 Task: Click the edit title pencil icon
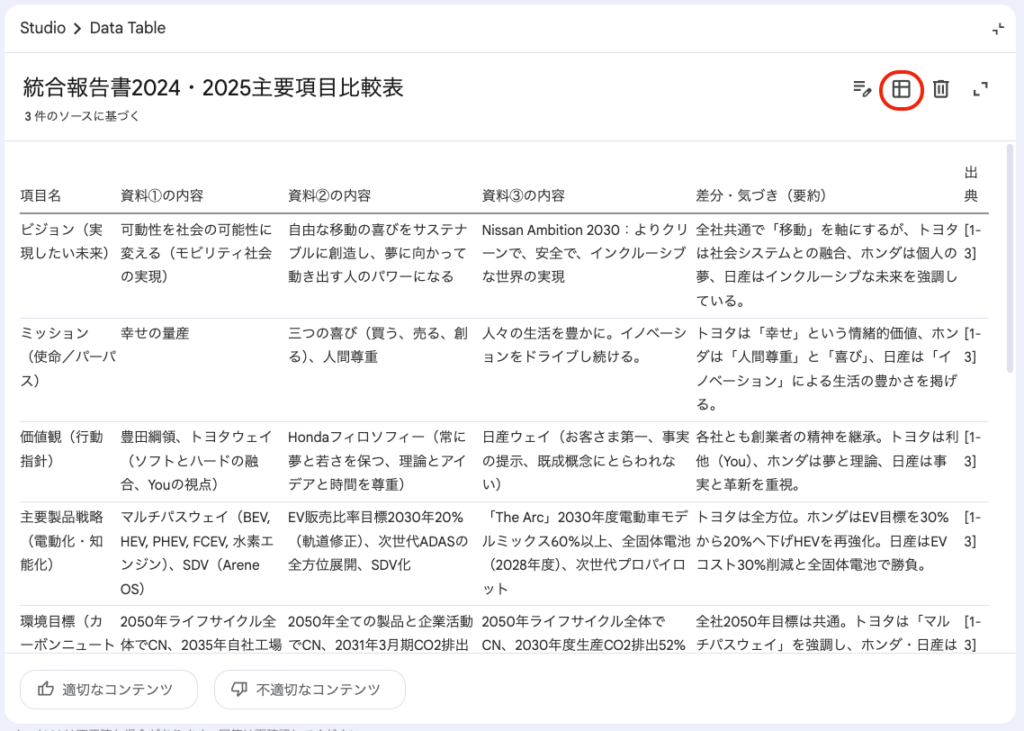point(862,89)
